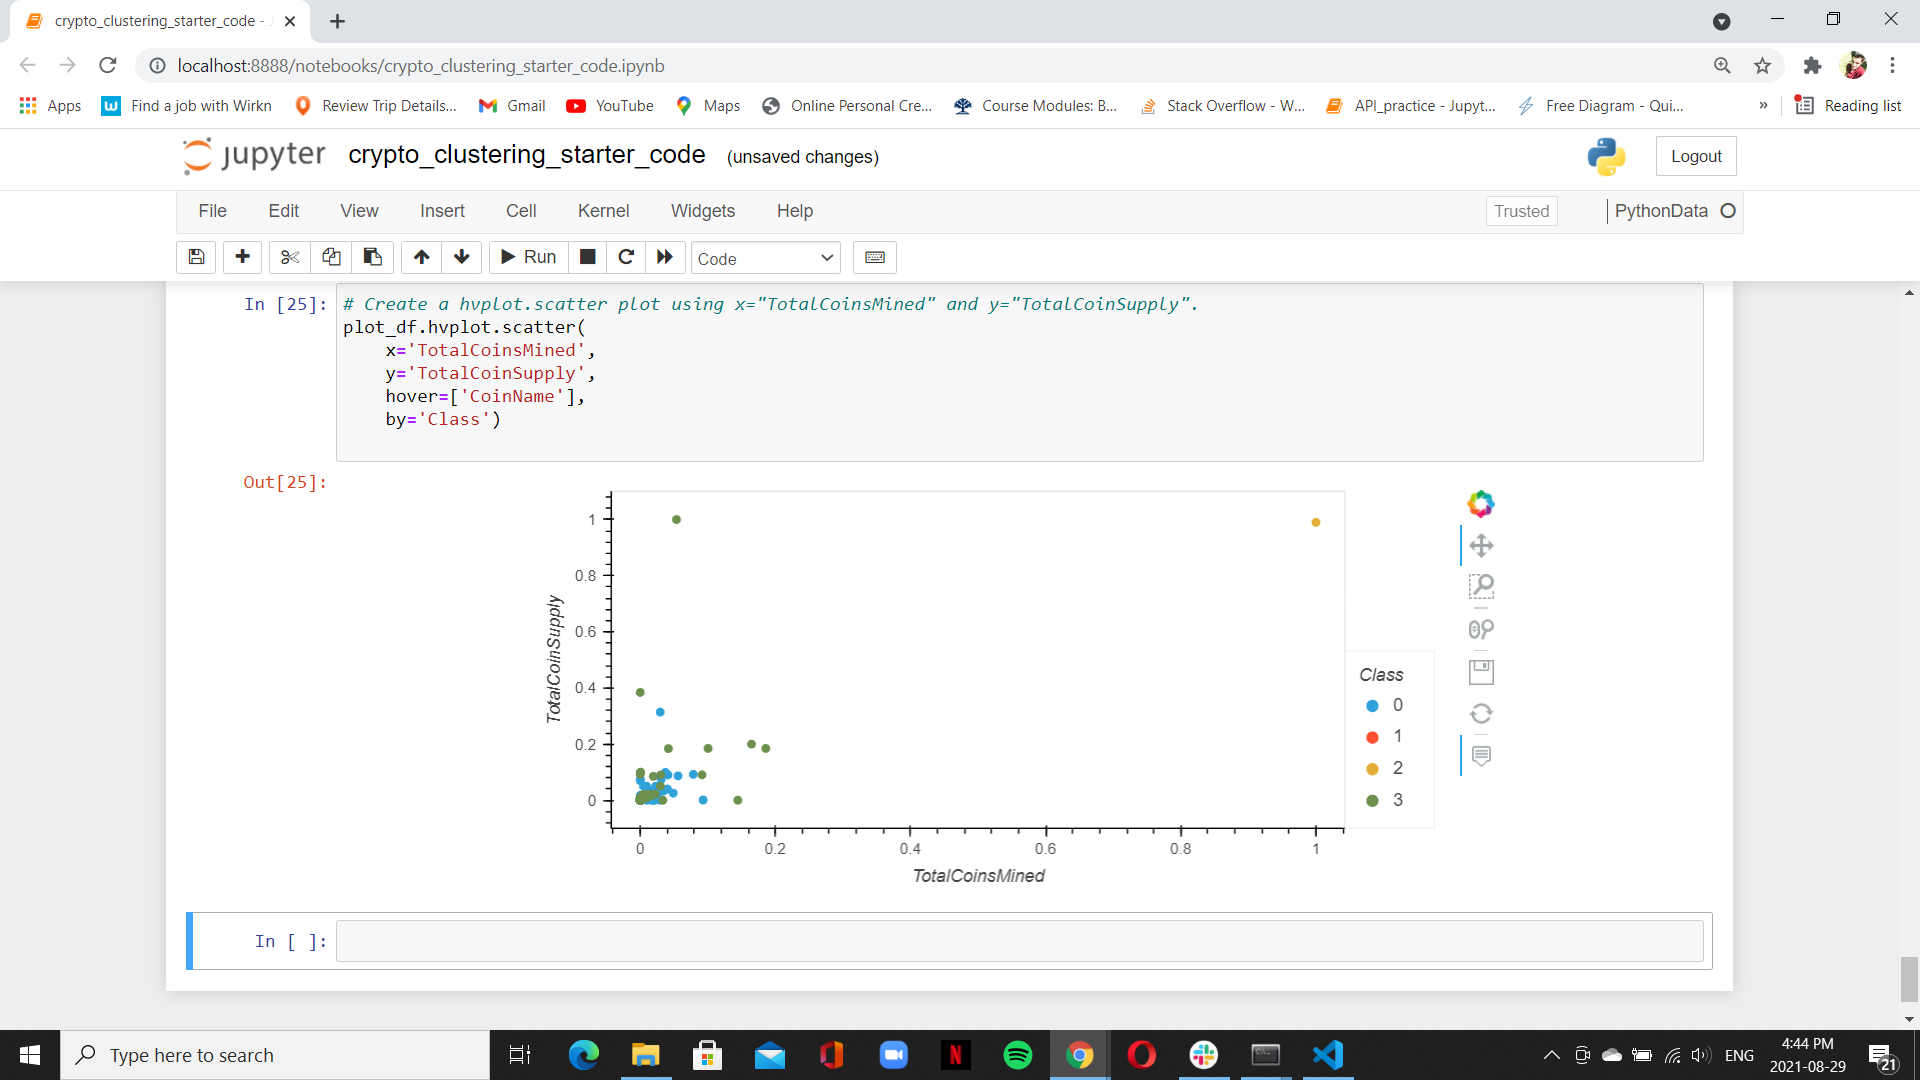
Task: Open the Kernel menu
Action: click(x=603, y=211)
